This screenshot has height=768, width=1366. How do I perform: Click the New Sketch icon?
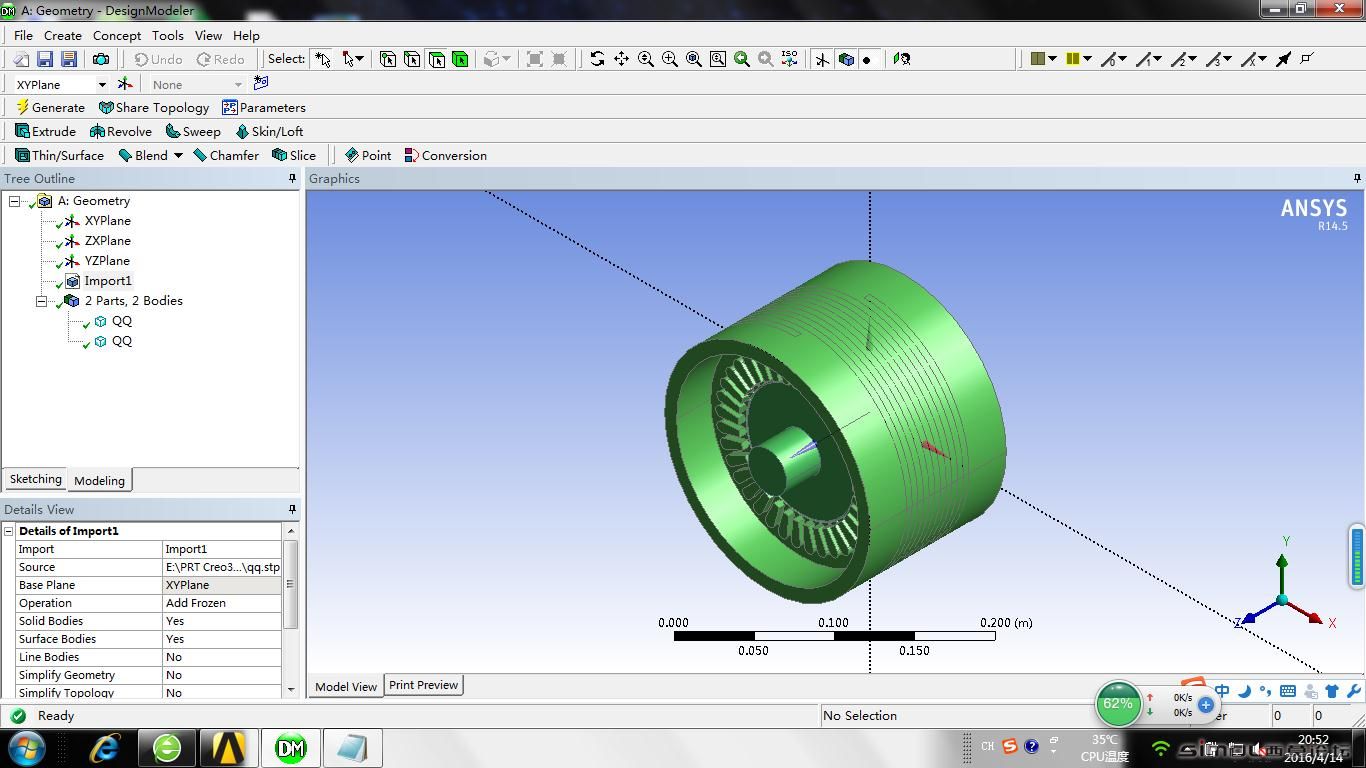click(261, 83)
